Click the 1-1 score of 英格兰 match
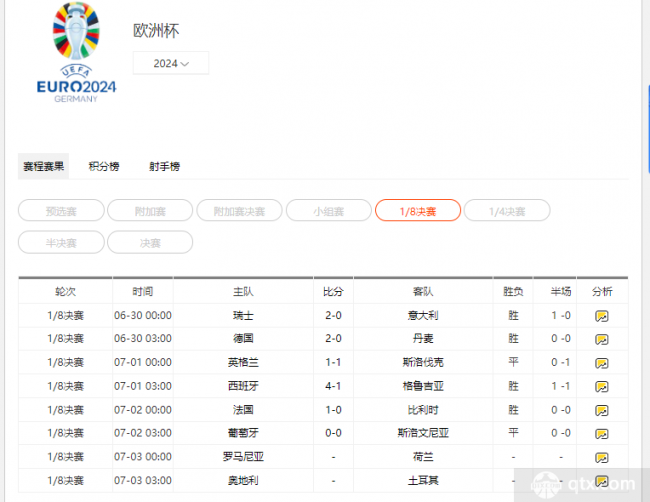 (333, 362)
